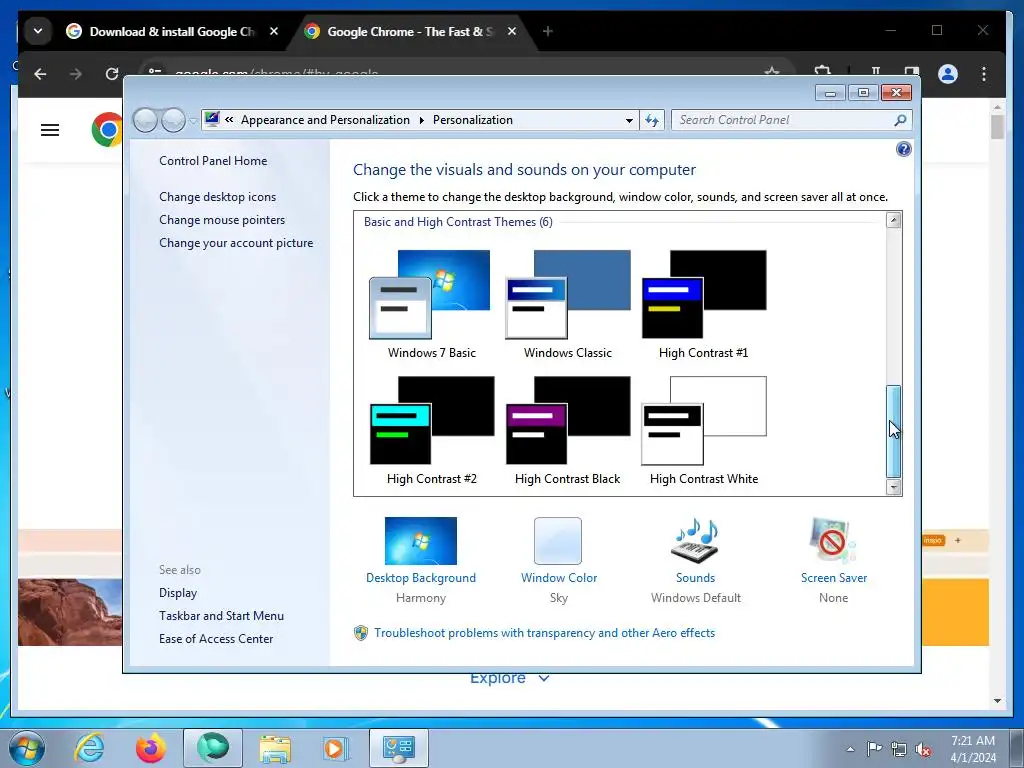Apply the High Contrast #1 theme
1024x768 pixels.
point(703,304)
